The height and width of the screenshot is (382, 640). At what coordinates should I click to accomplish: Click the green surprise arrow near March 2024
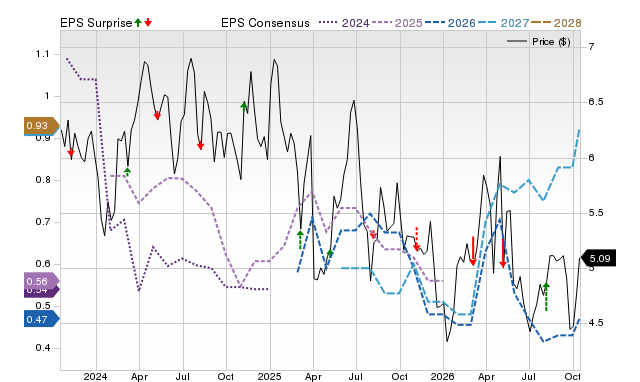[127, 171]
